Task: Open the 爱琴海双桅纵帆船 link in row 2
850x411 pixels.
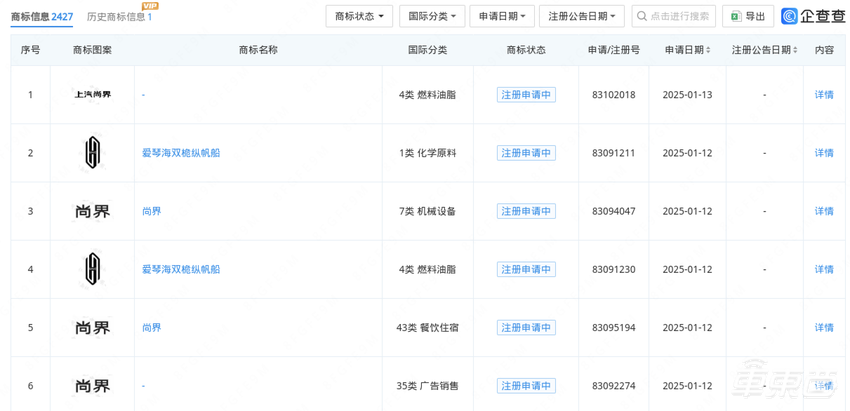Action: 181,153
